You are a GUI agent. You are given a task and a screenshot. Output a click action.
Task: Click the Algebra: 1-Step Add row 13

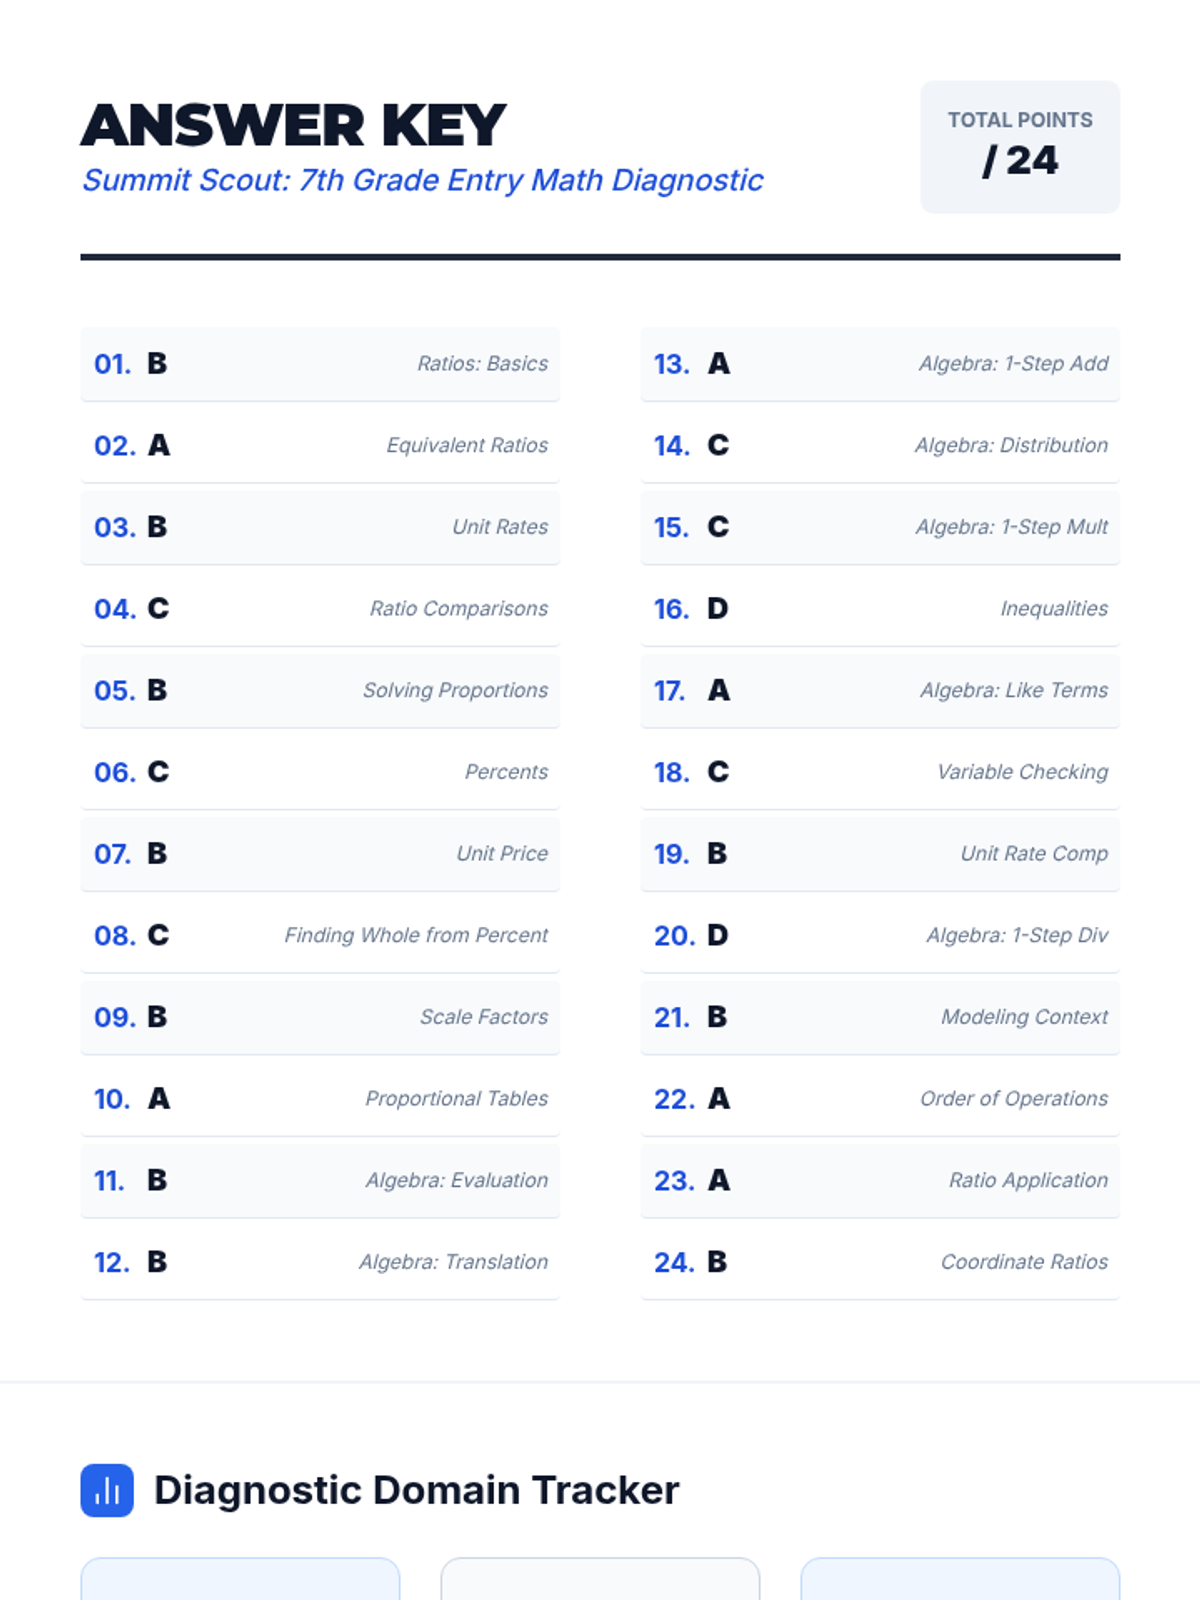tap(879, 364)
